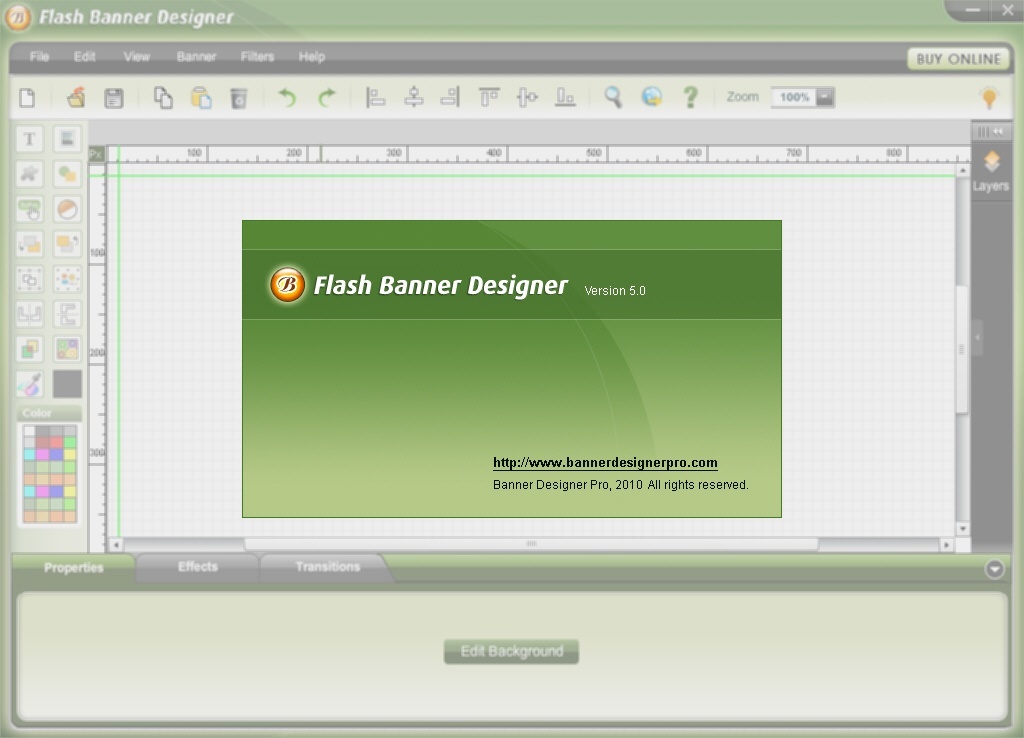1024x738 pixels.
Task: Open the Filters menu
Action: click(x=257, y=57)
